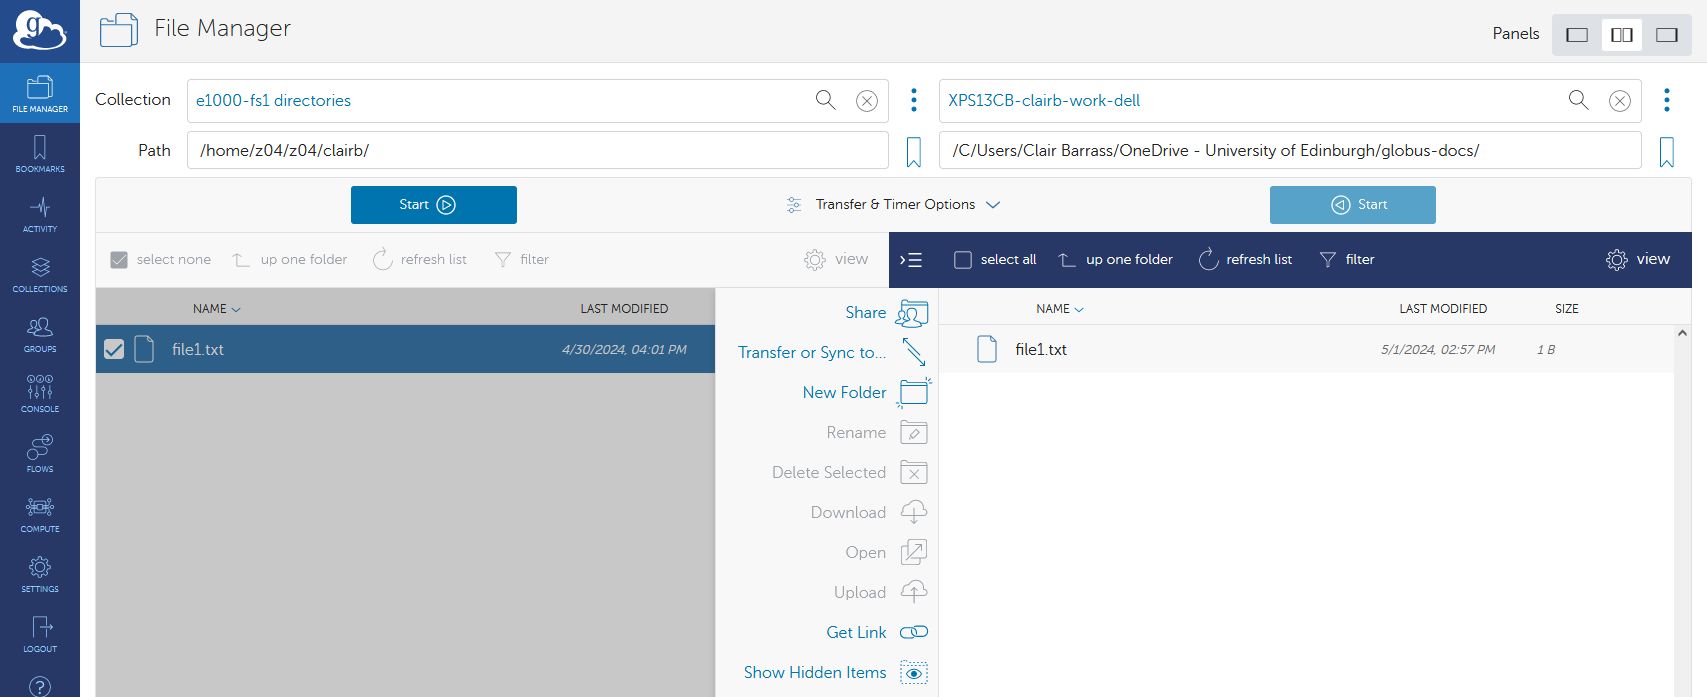Screen dimensions: 1707x697
Task: Check the select all box in the right pane
Action: [963, 260]
